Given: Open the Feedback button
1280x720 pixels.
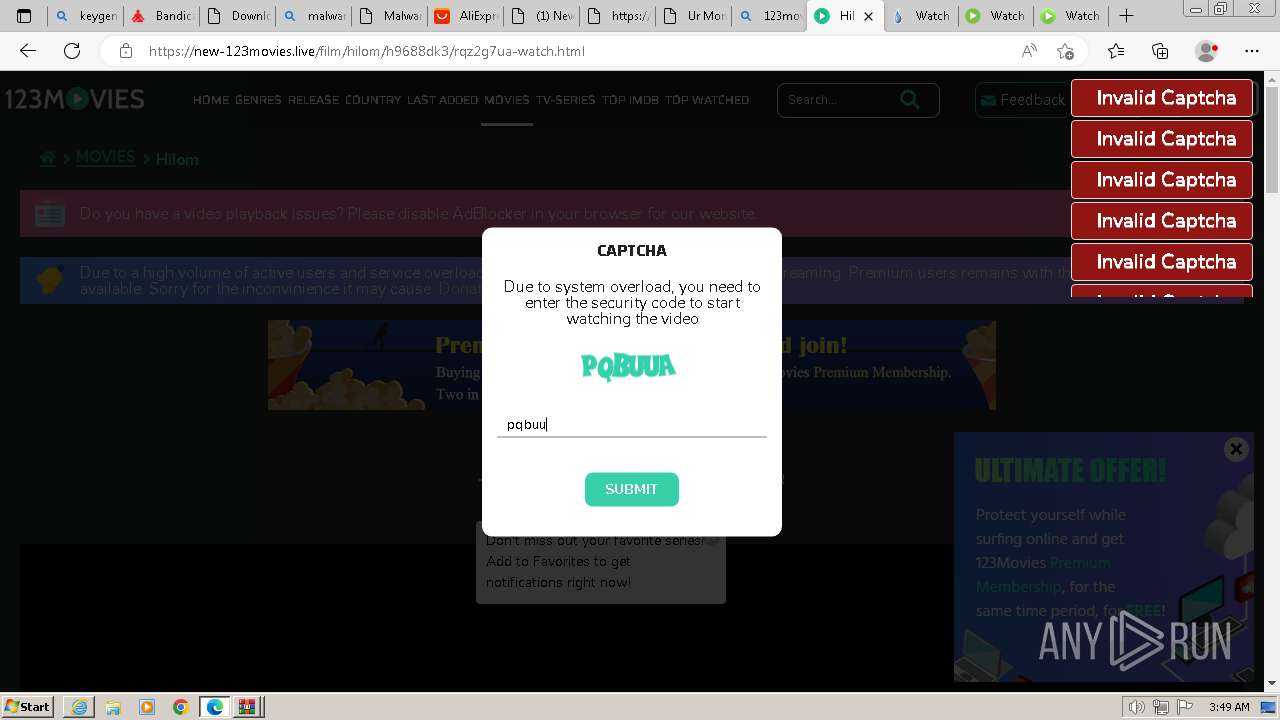Looking at the screenshot, I should coord(1022,100).
